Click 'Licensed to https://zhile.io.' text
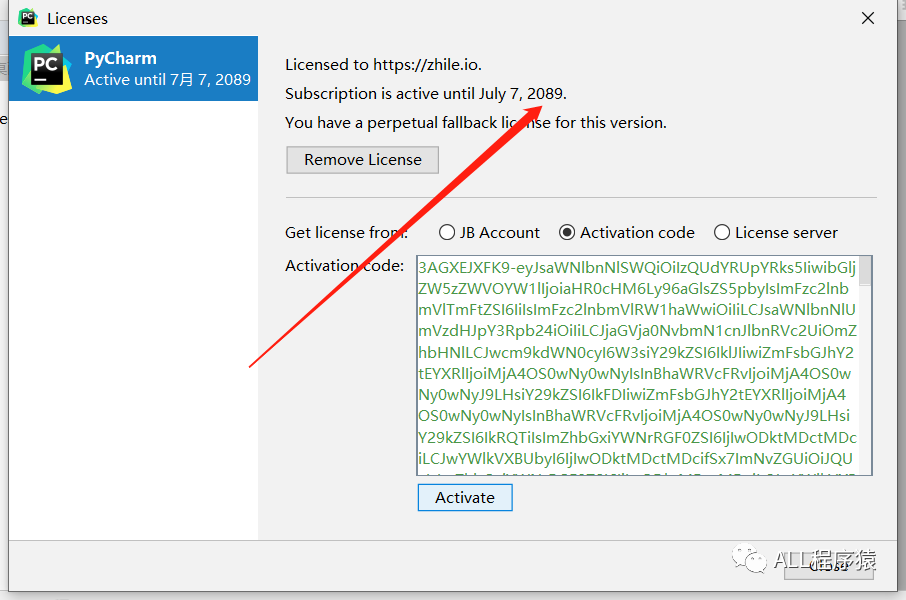 click(383, 65)
